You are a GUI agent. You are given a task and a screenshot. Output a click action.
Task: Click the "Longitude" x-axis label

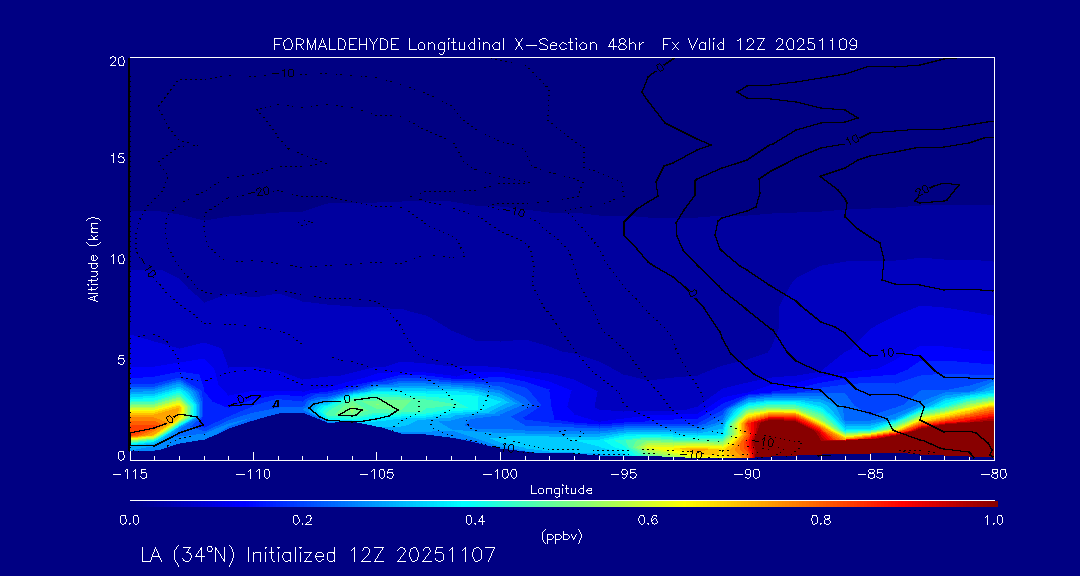[561, 490]
